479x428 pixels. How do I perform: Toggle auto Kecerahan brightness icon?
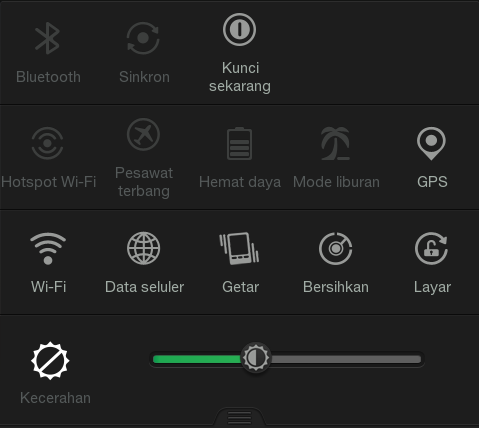pyautogui.click(x=50, y=361)
